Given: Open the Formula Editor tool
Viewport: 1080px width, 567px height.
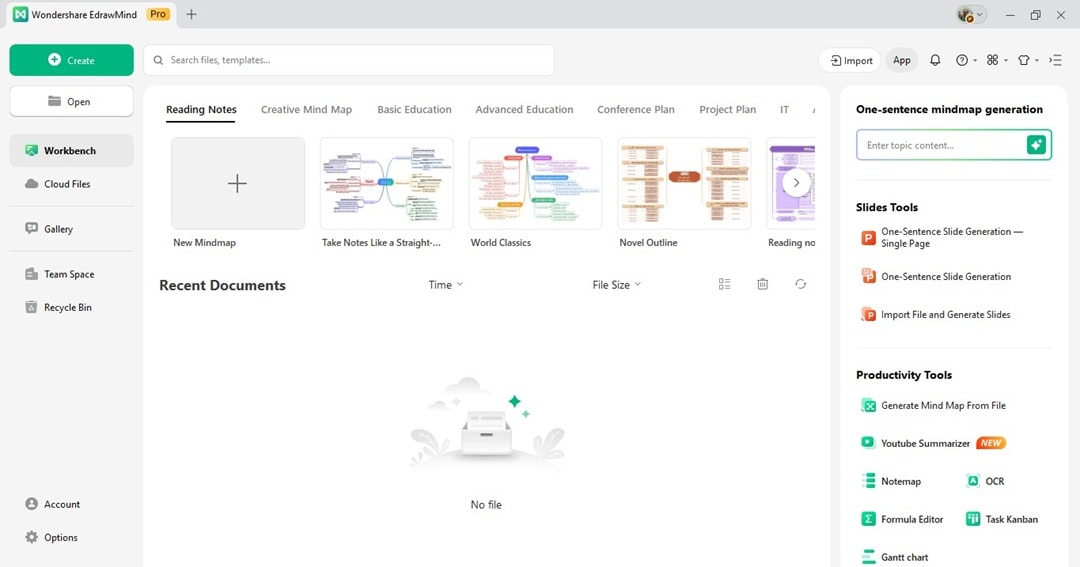Looking at the screenshot, I should click(x=902, y=519).
